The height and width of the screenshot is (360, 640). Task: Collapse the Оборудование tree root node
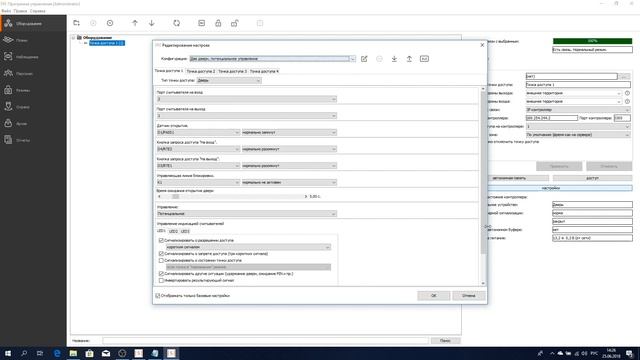73,38
